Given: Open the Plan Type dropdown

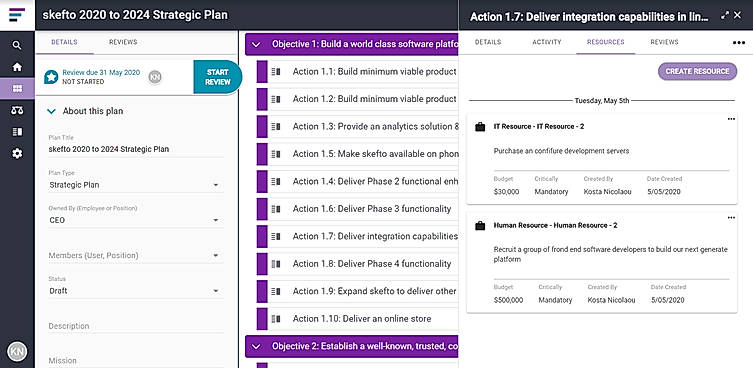Looking at the screenshot, I should [136, 185].
